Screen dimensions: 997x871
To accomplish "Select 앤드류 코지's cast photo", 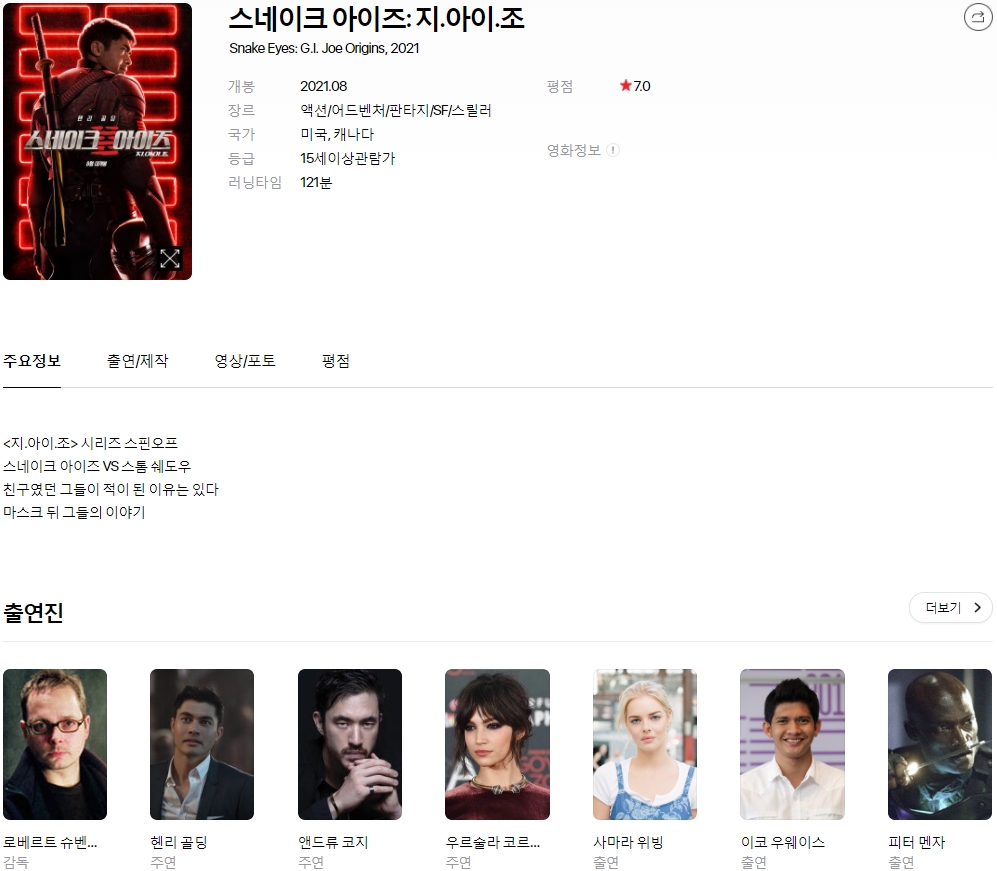I will click(350, 744).
